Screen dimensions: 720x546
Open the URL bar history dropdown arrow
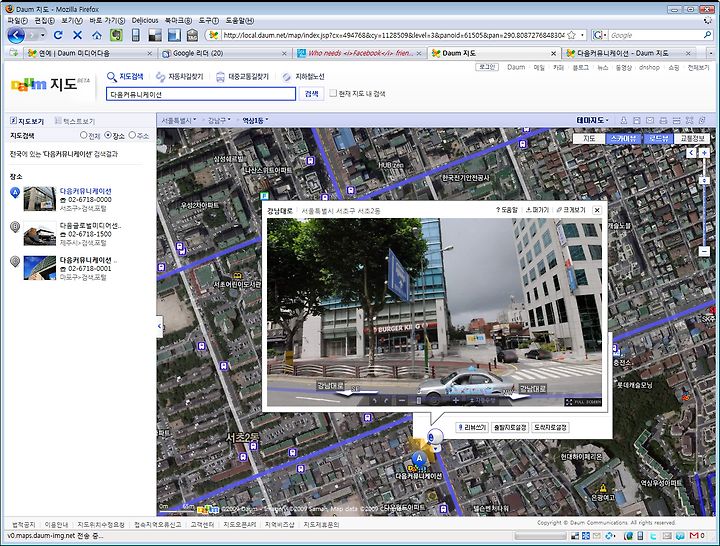pos(583,35)
